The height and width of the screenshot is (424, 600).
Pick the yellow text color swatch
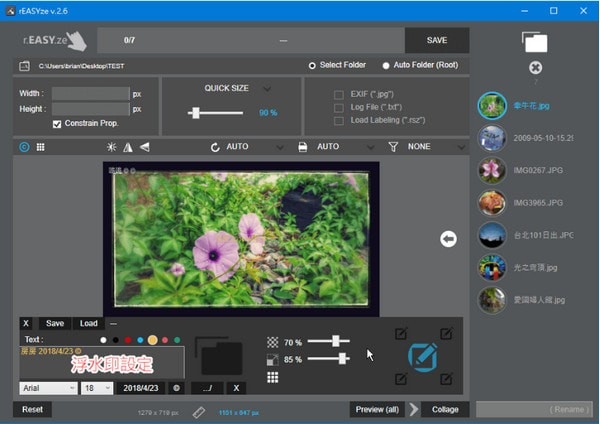pyautogui.click(x=152, y=340)
